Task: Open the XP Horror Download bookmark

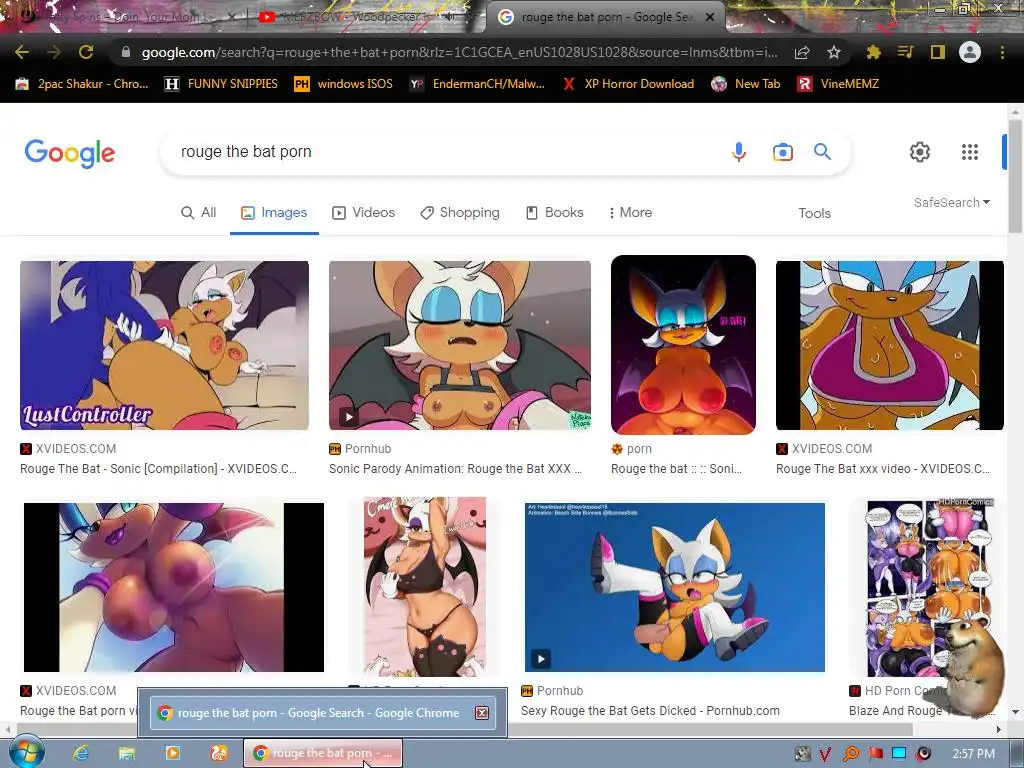Action: [628, 84]
